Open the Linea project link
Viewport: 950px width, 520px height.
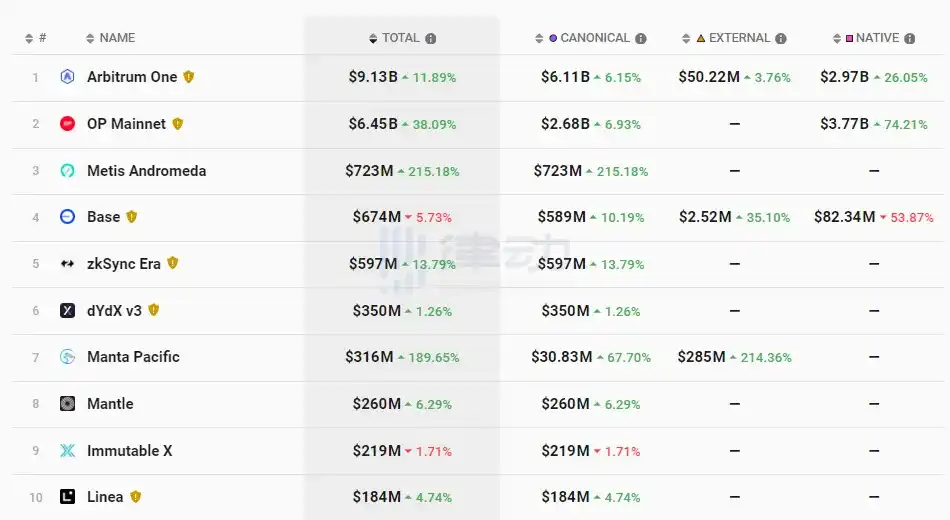click(105, 497)
